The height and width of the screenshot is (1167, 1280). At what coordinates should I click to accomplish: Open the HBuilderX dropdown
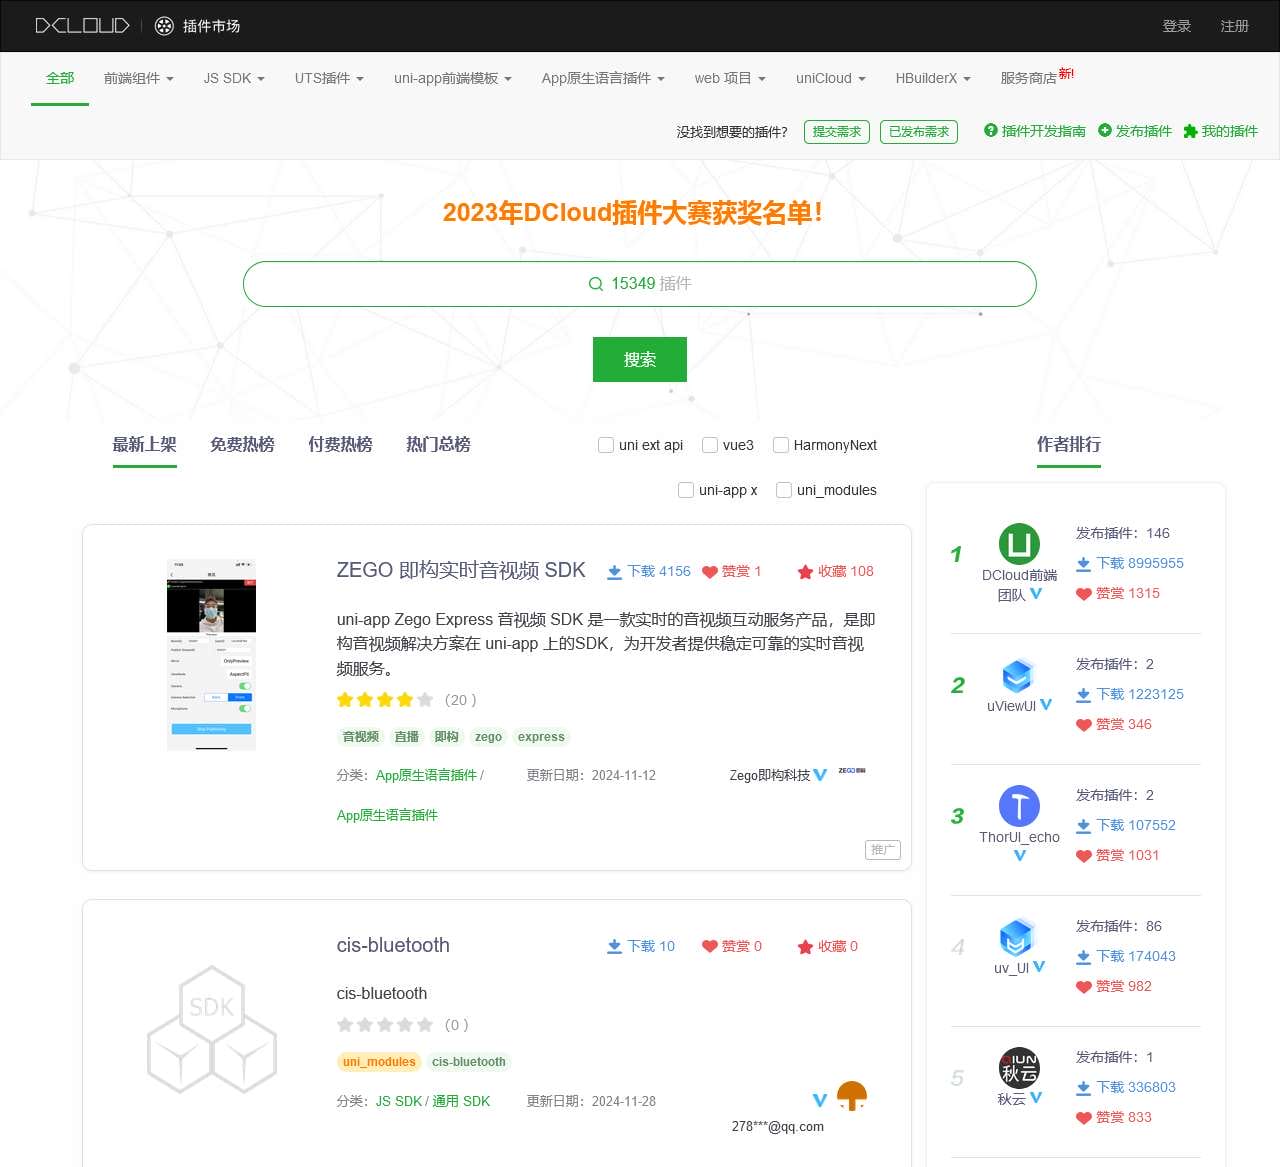point(933,78)
